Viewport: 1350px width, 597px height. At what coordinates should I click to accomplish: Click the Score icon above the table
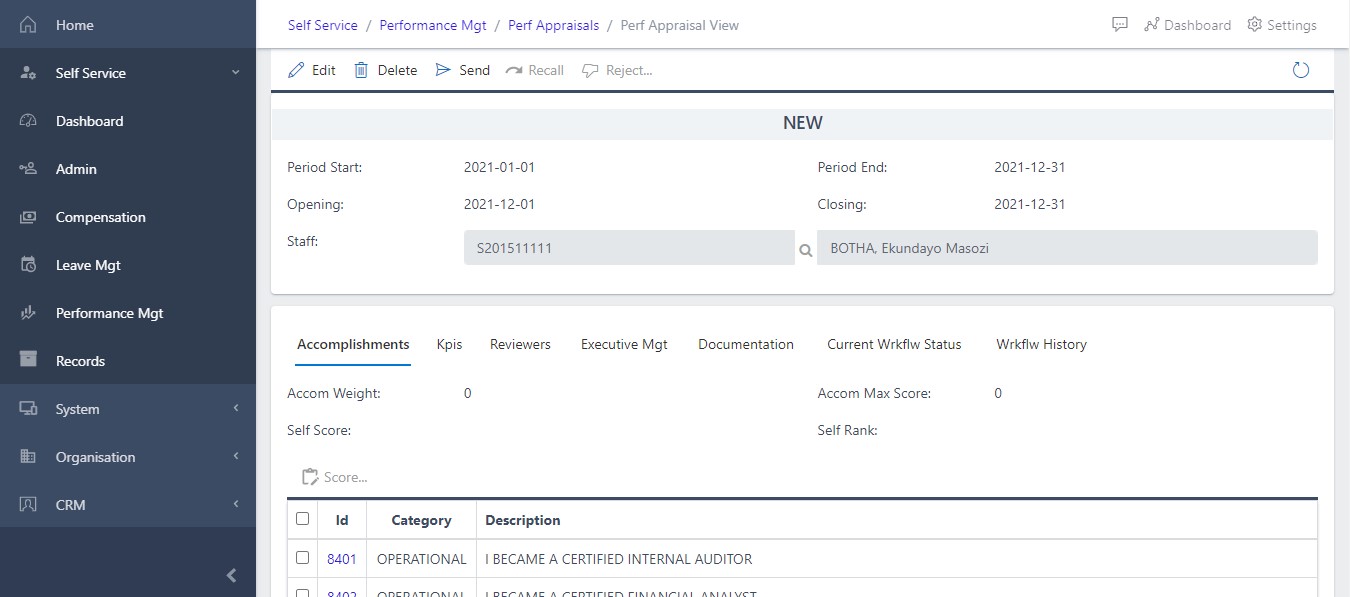(x=310, y=477)
